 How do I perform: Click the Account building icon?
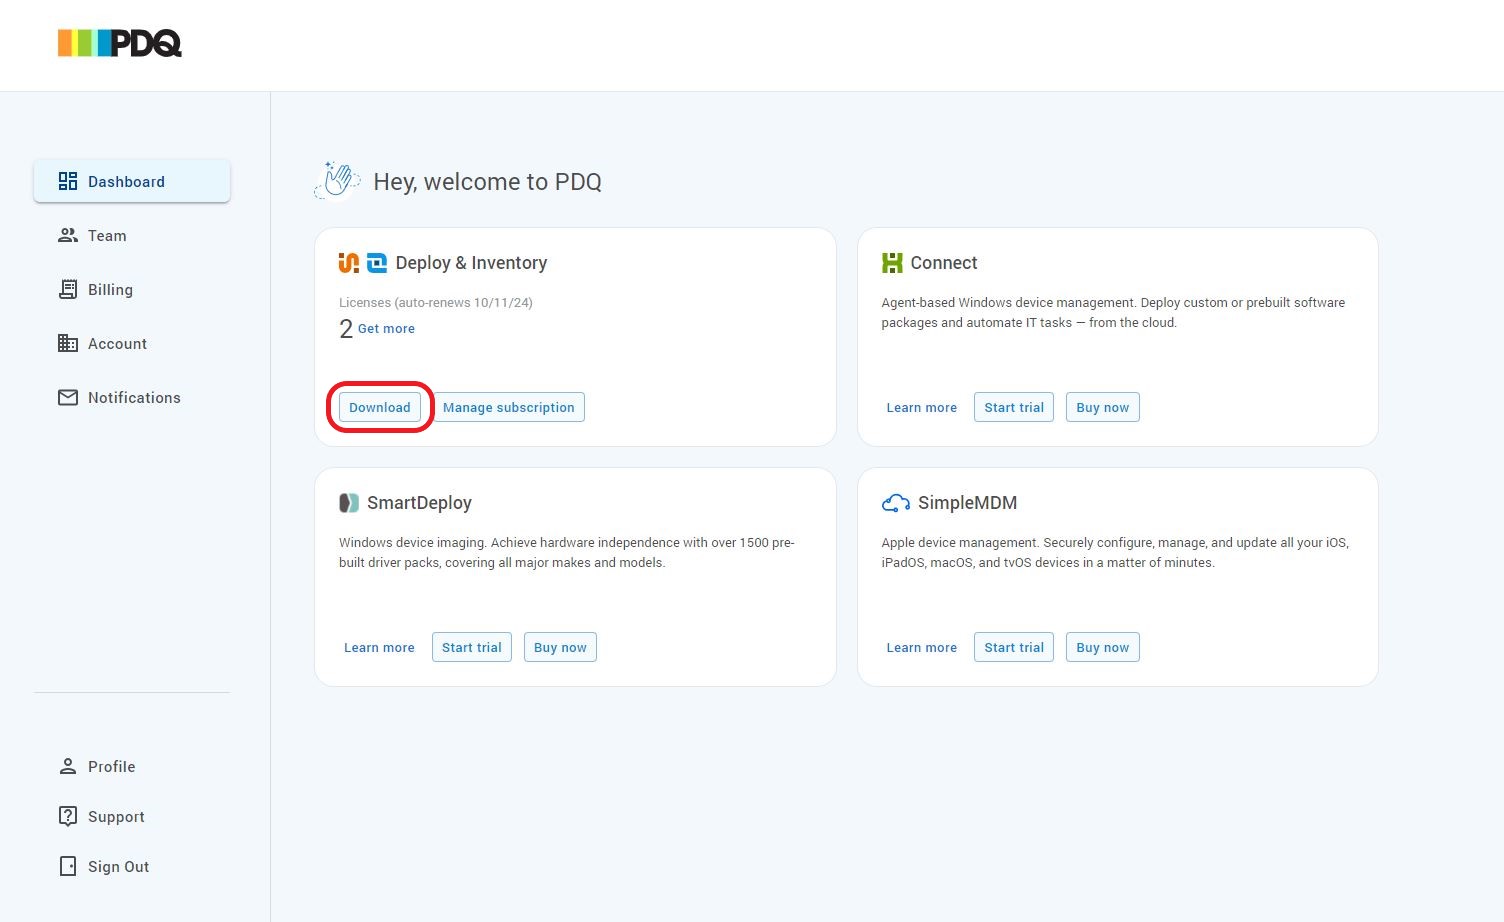(x=68, y=343)
